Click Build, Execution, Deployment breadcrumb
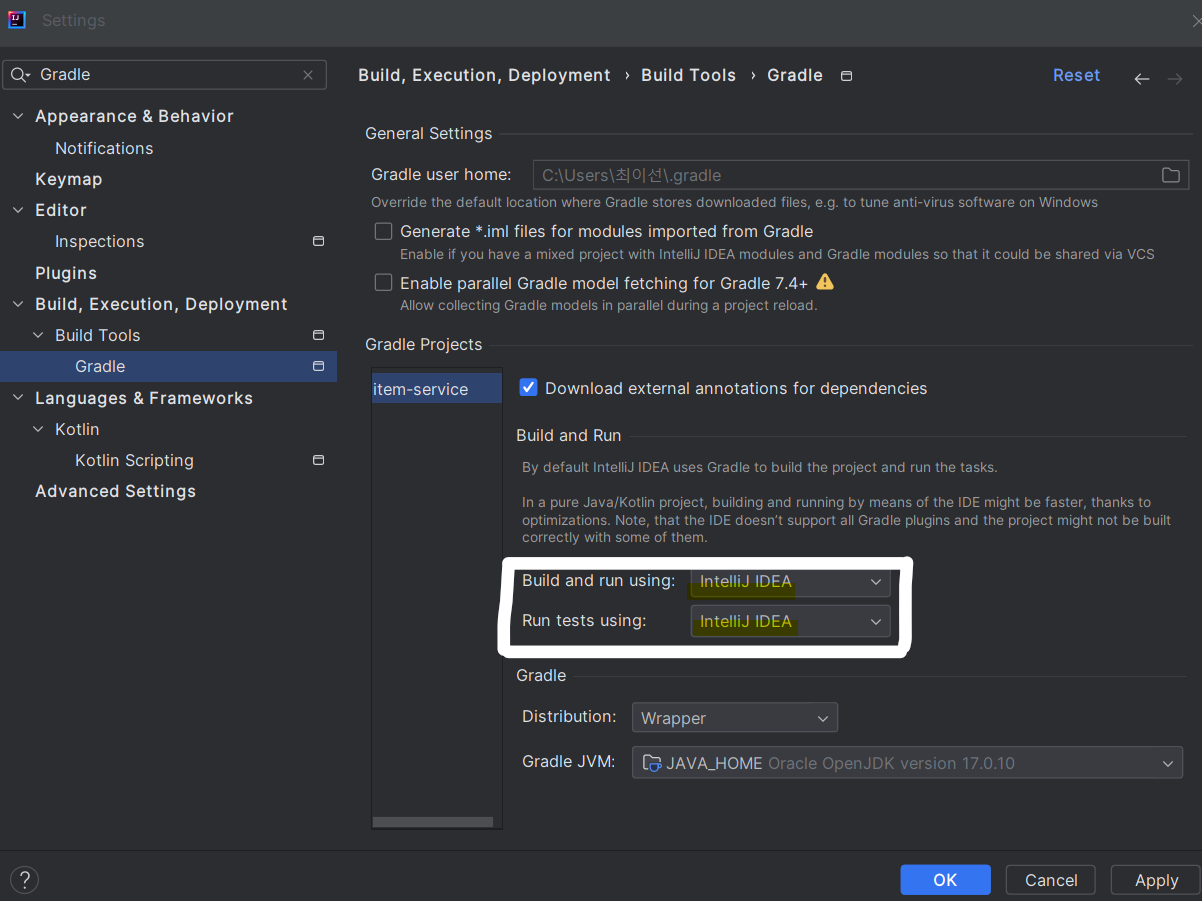1202x901 pixels. (x=484, y=75)
